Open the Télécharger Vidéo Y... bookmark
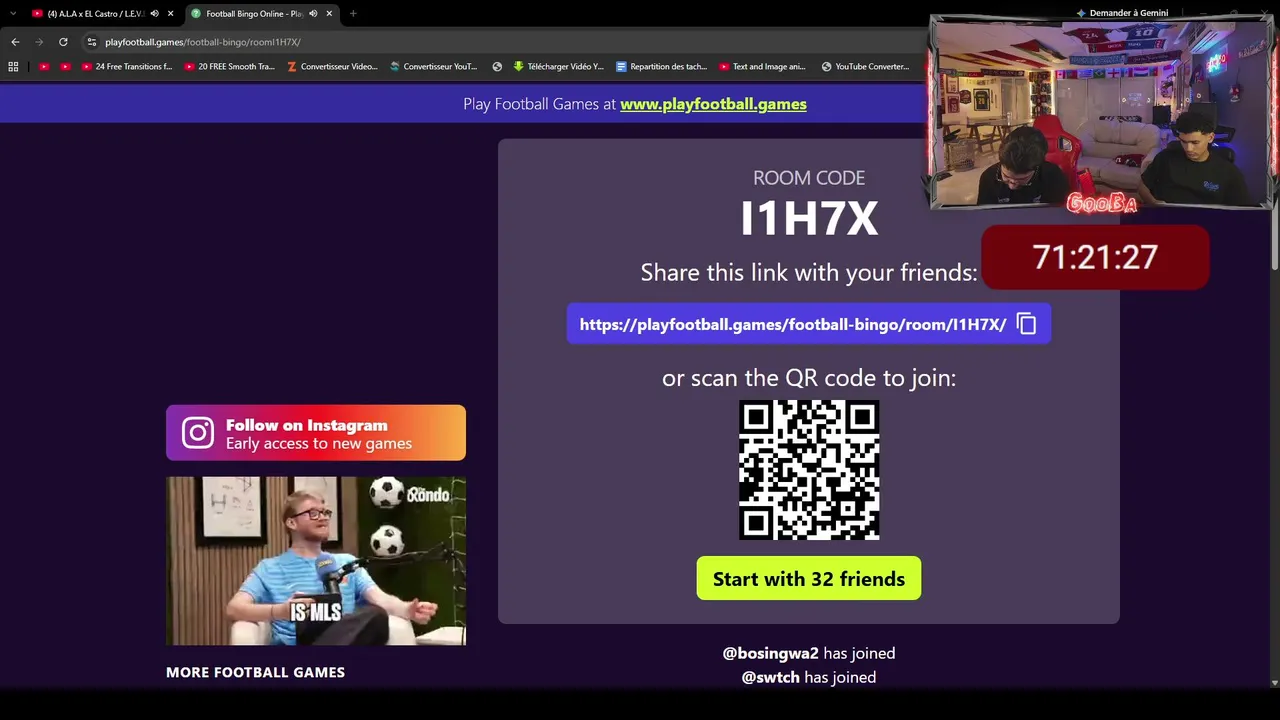The image size is (1280, 720). coord(559,67)
